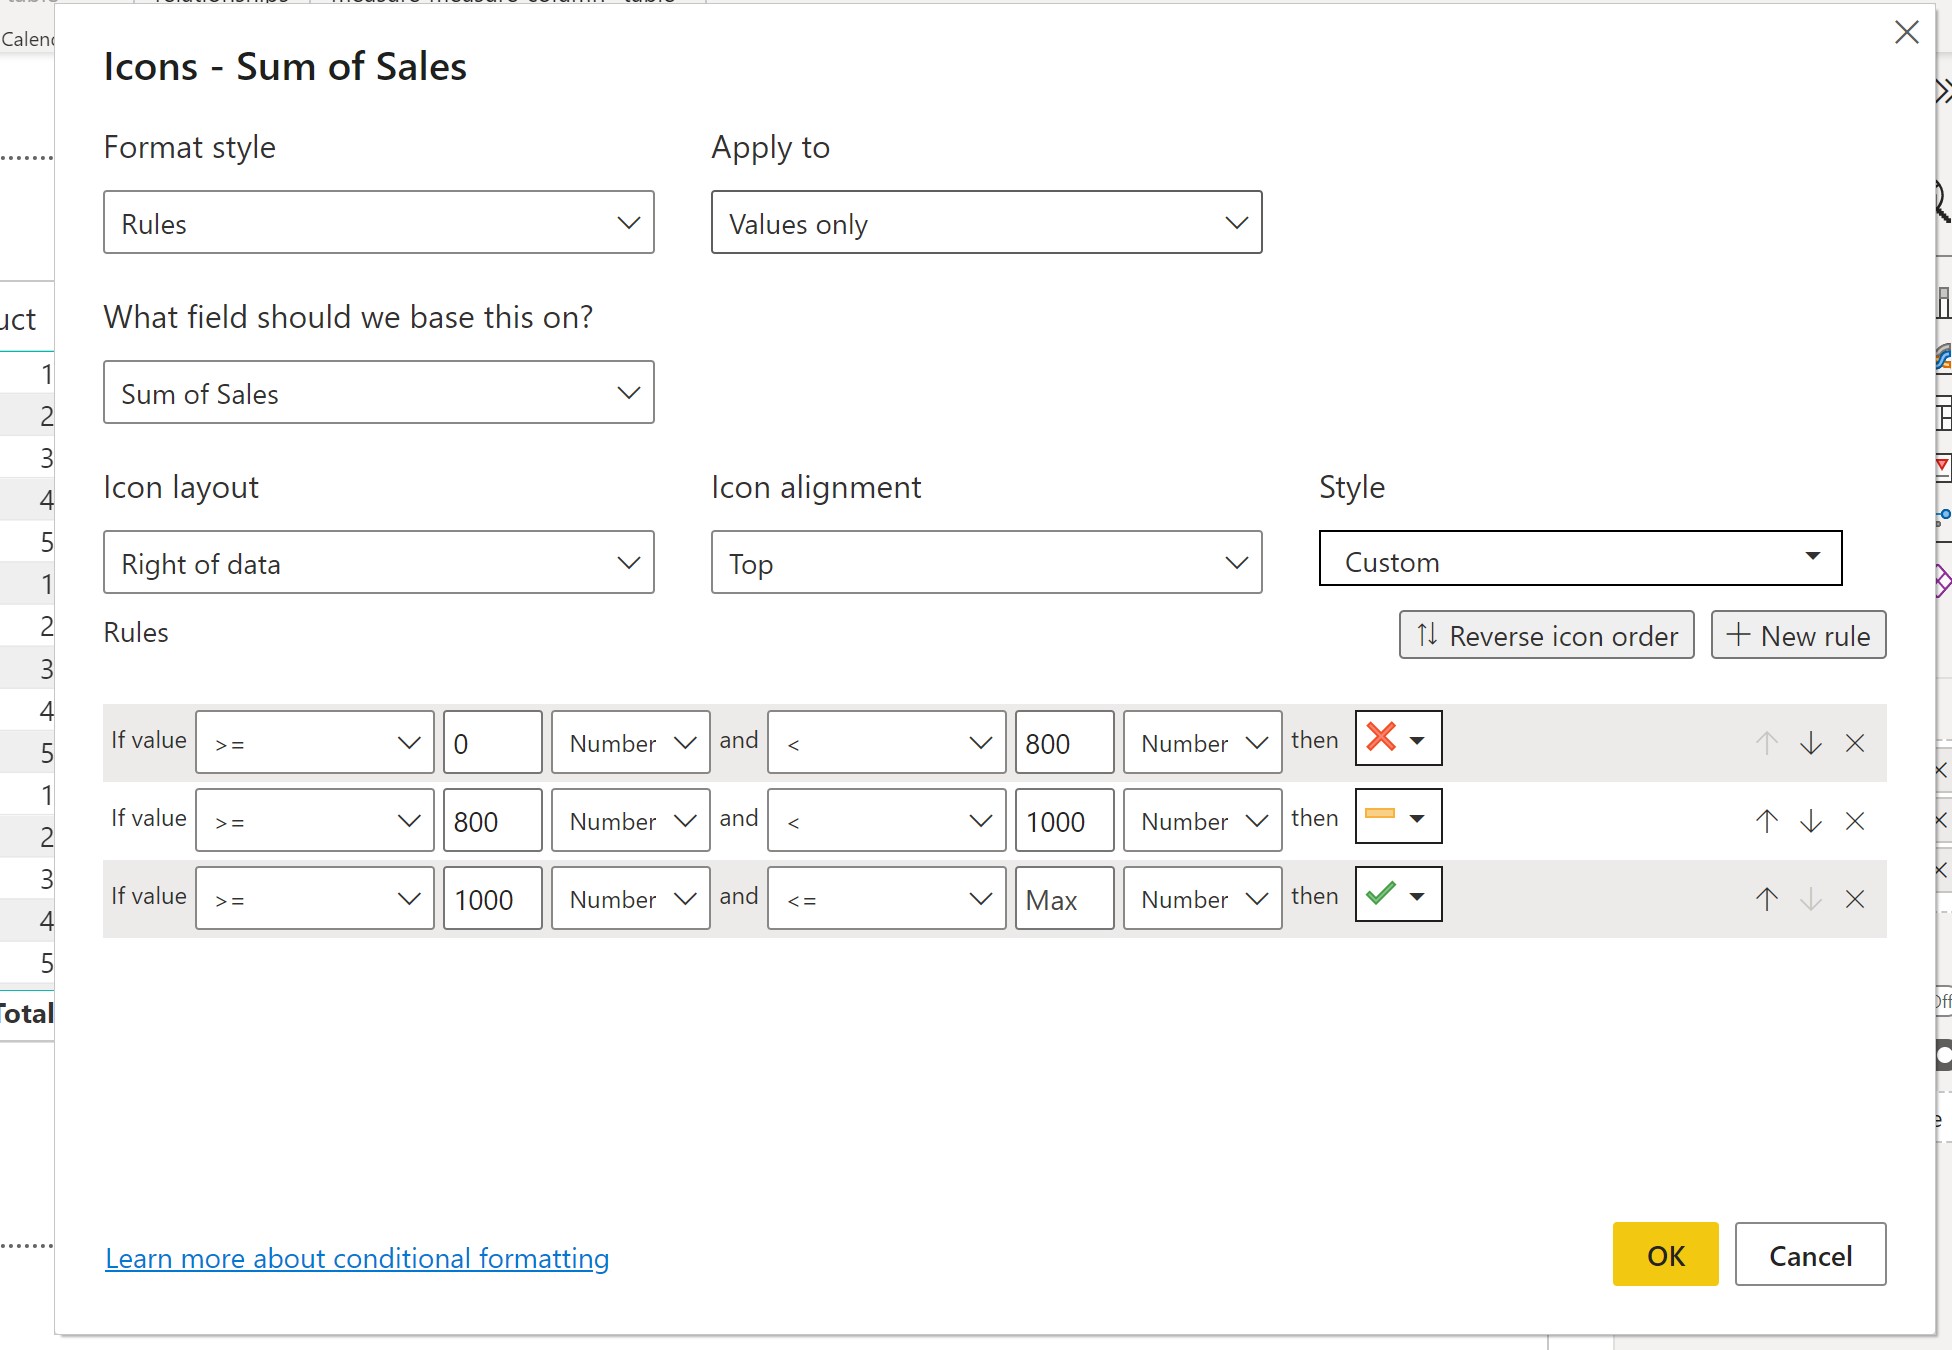Open Number type dropdown beside first rule's 0
The width and height of the screenshot is (1952, 1350).
[x=631, y=742]
